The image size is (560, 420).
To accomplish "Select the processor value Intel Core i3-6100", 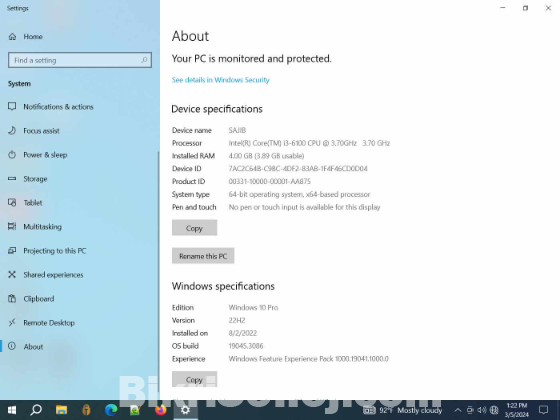I will pos(309,143).
